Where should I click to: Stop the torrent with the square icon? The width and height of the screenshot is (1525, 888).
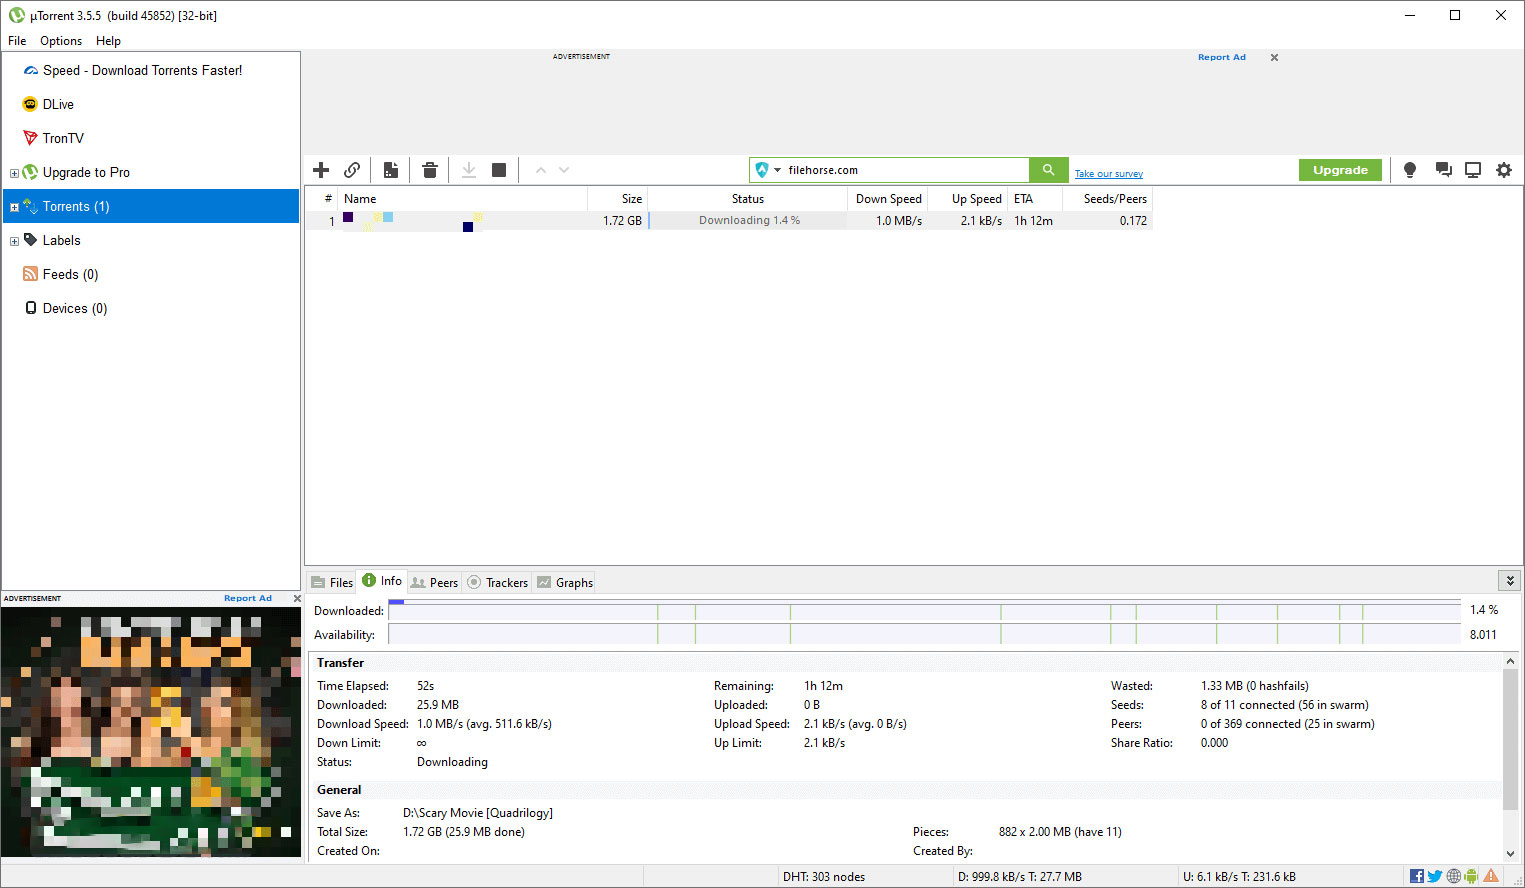(x=499, y=170)
